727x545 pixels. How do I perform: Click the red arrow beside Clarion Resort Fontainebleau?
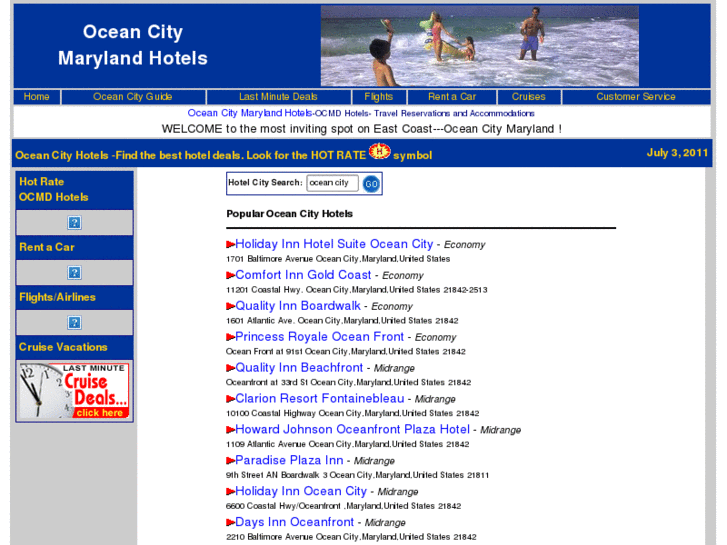pos(230,399)
